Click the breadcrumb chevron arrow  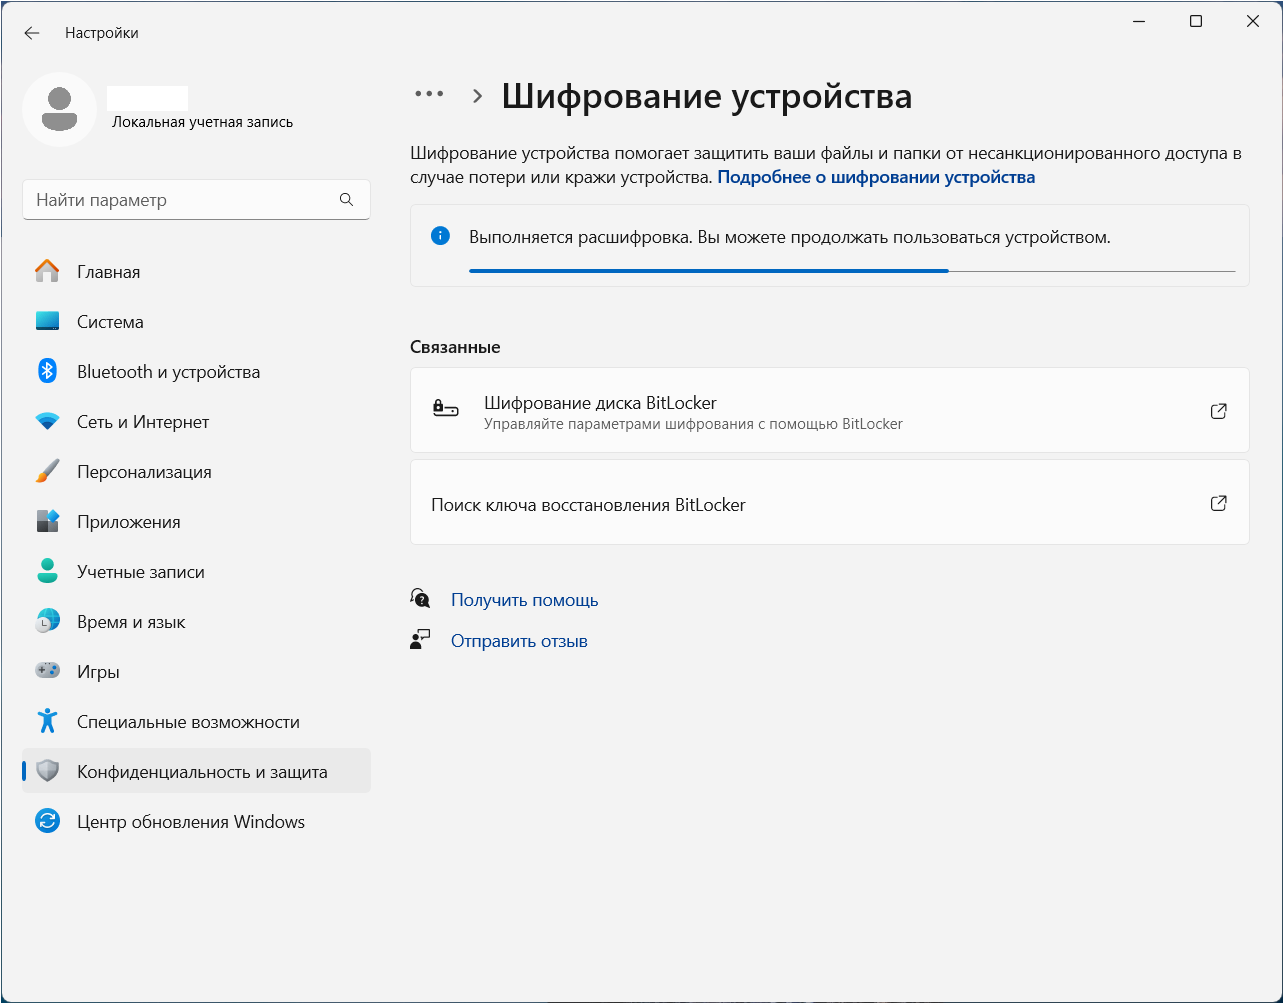click(x=477, y=96)
